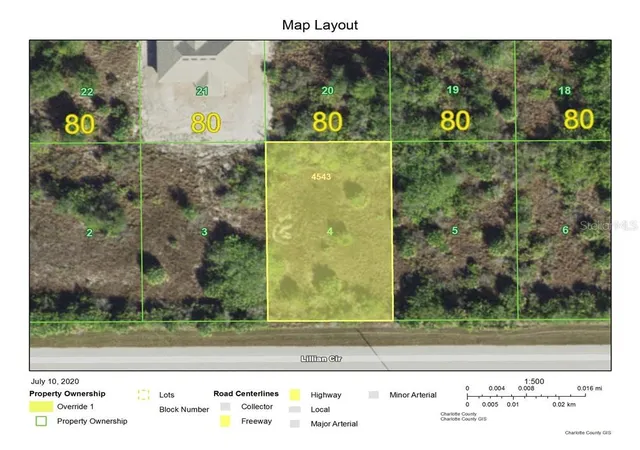640x450 pixels.
Task: Click the Highway yellow legend swatch
Action: 295,395
